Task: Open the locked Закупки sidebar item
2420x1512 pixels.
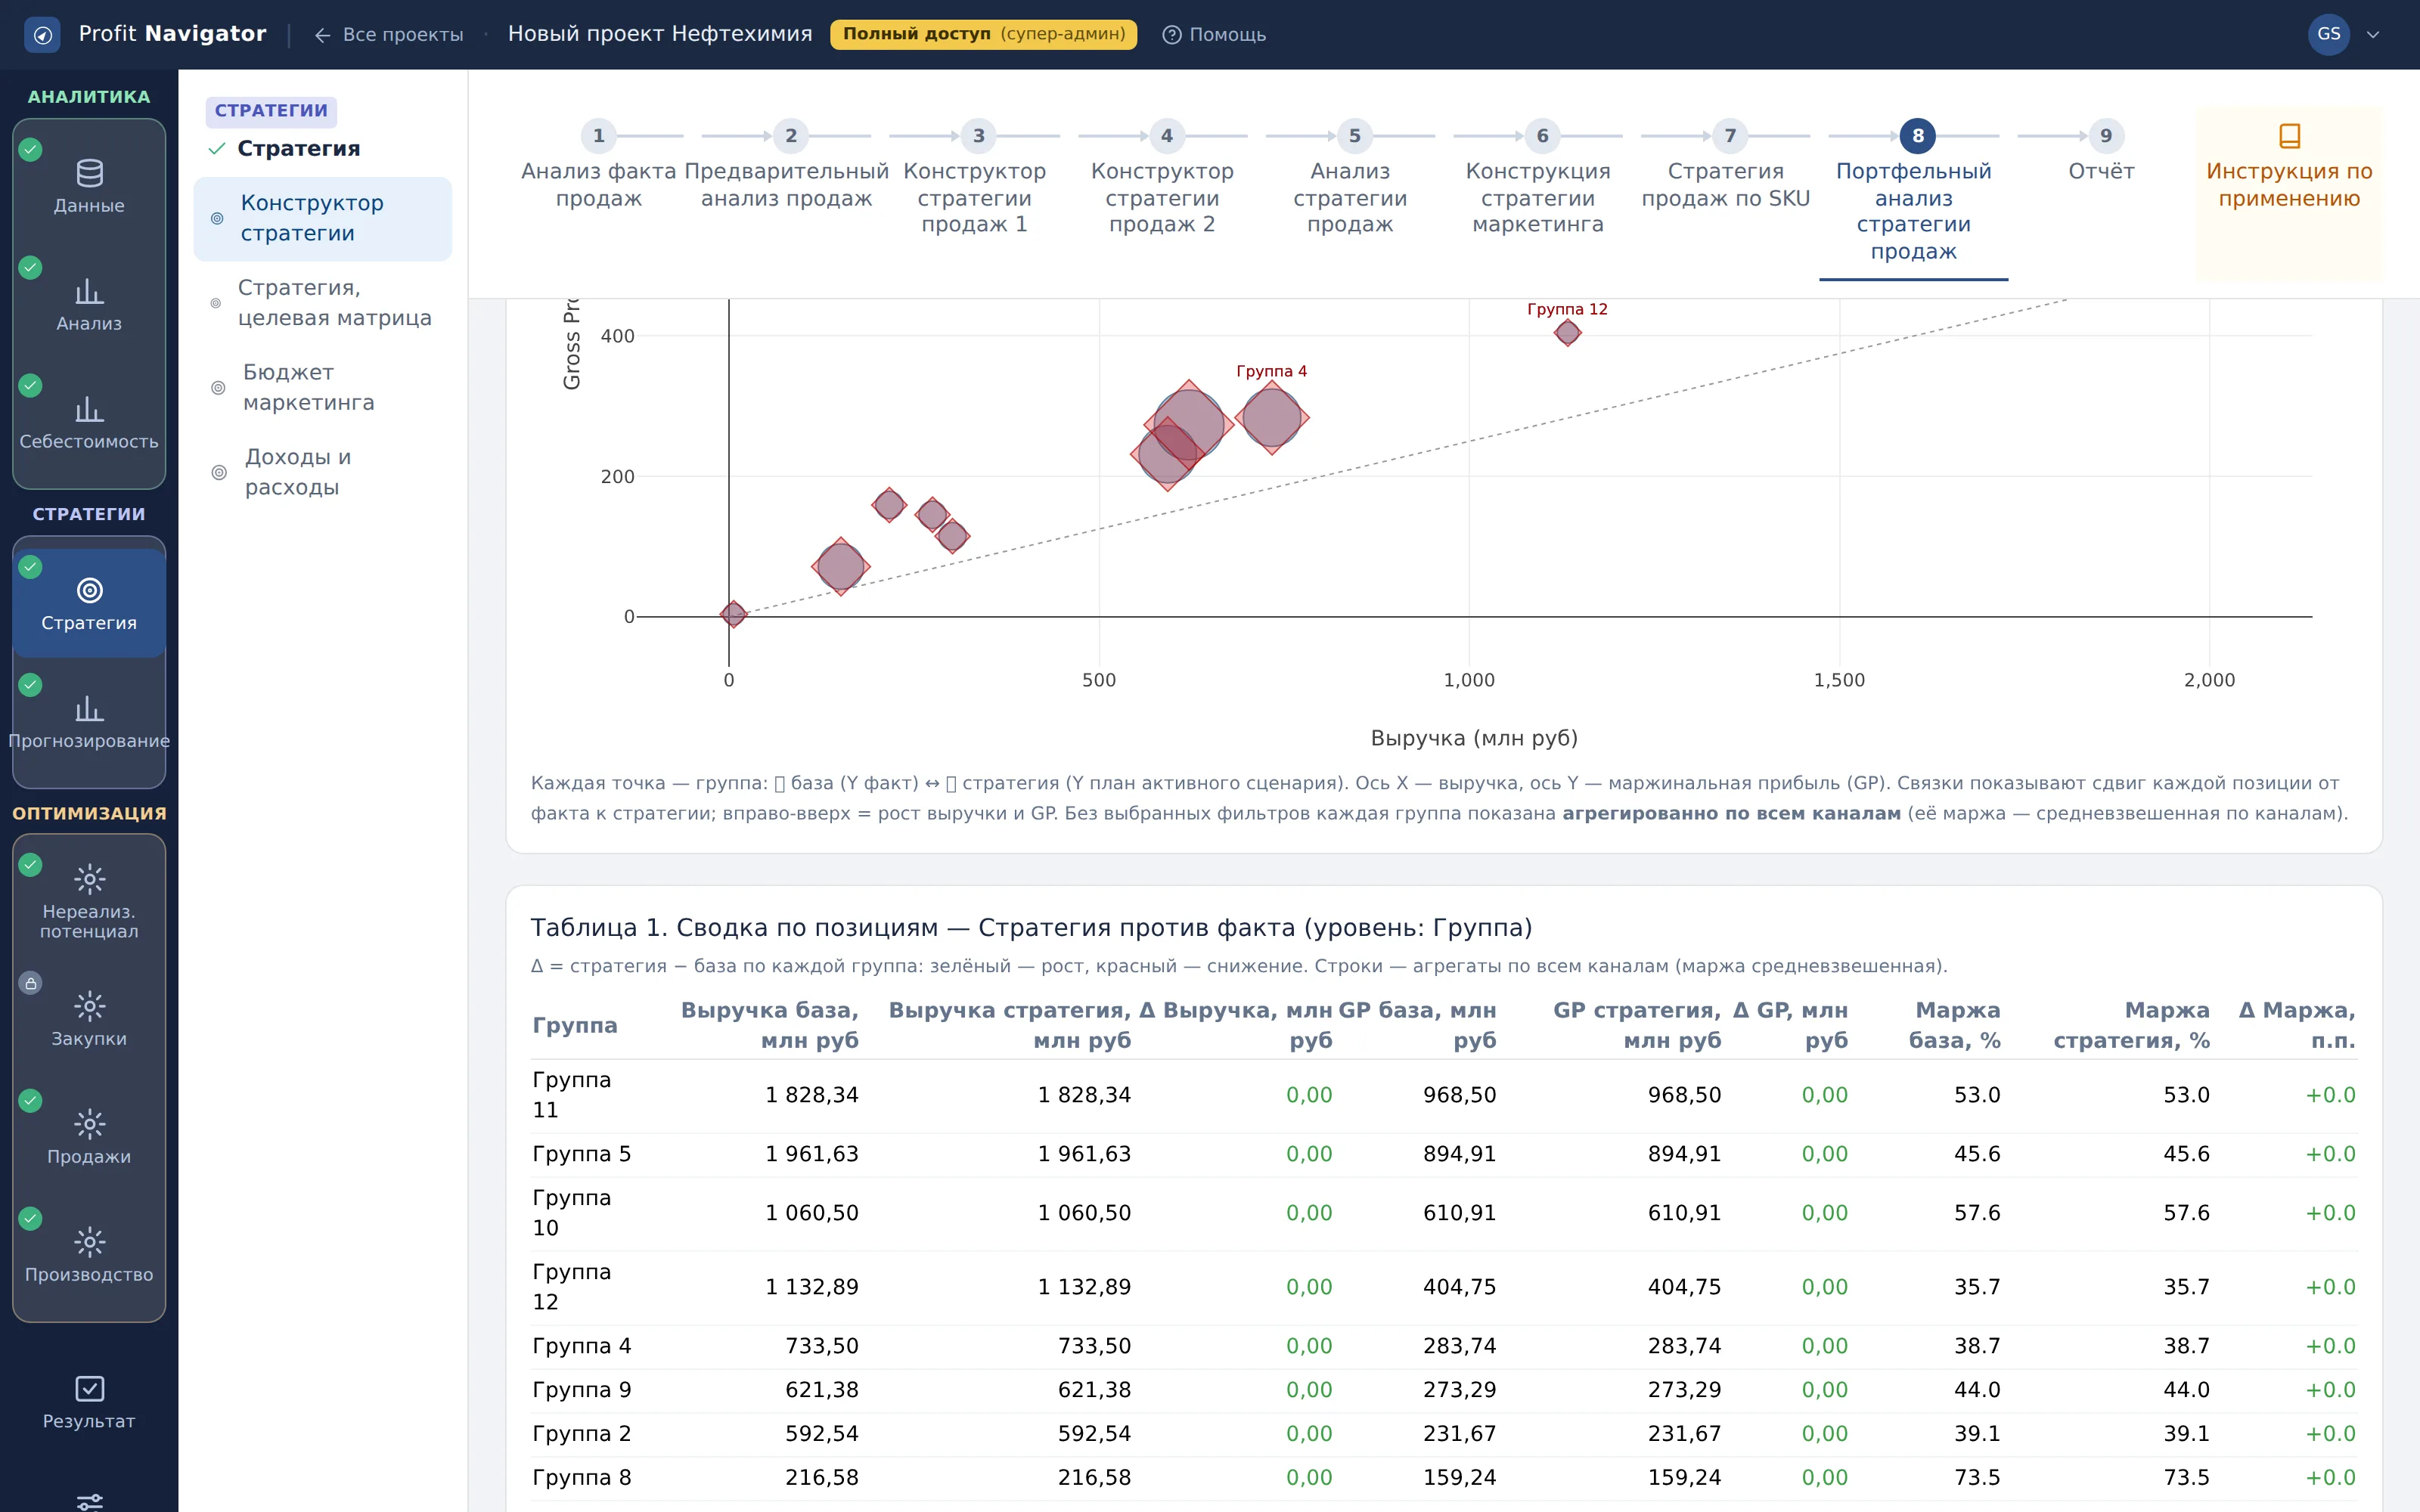Action: point(89,1019)
